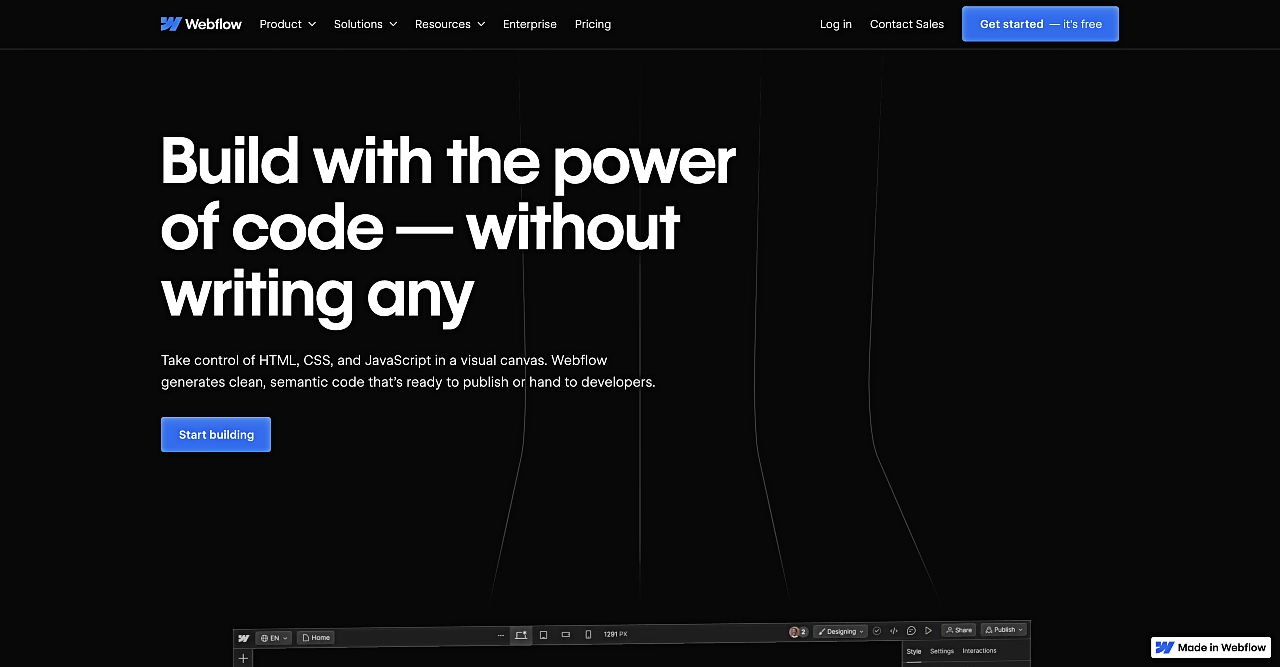Click the Start building button
Image resolution: width=1280 pixels, height=667 pixels.
(216, 434)
